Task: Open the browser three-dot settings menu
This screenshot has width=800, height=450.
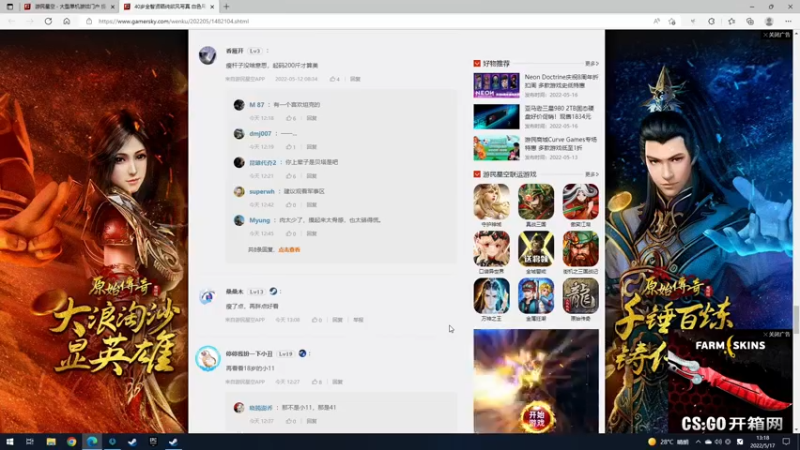Action: pyautogui.click(x=788, y=21)
